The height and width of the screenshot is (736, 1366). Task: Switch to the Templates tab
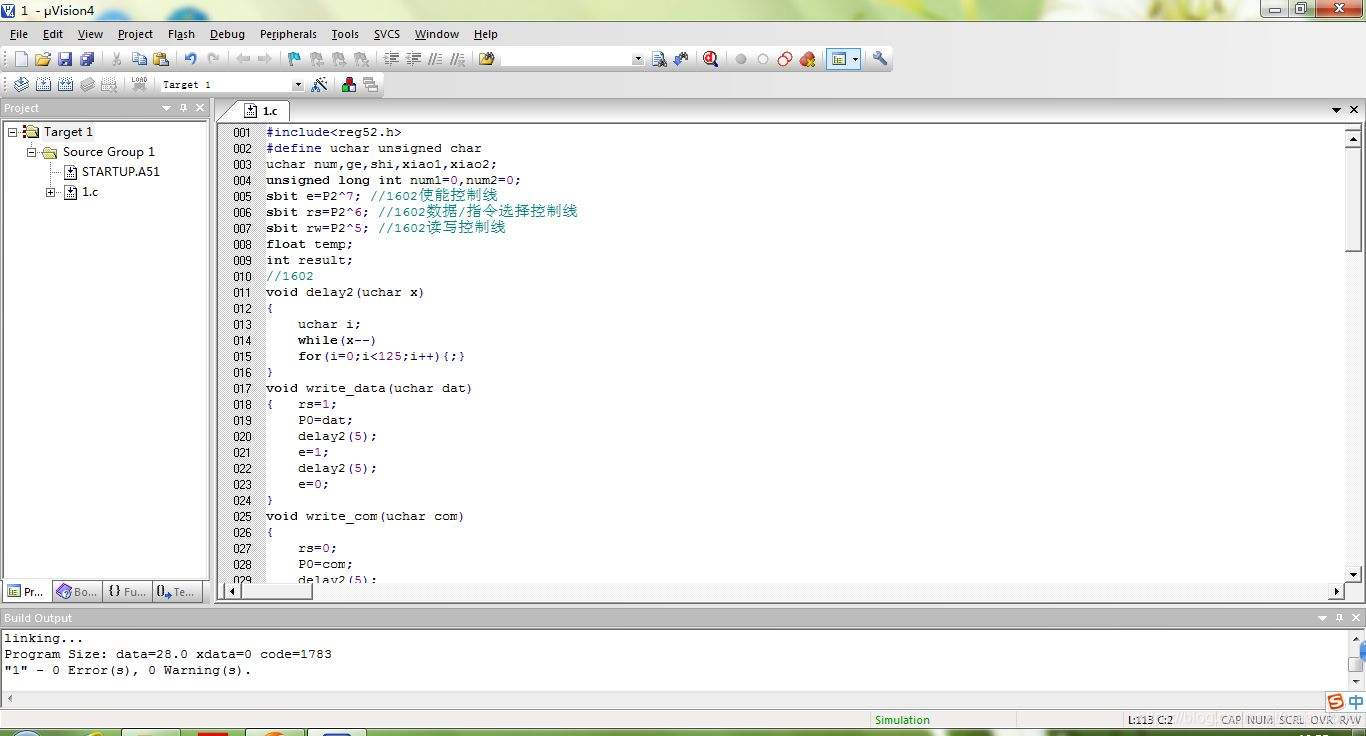176,592
